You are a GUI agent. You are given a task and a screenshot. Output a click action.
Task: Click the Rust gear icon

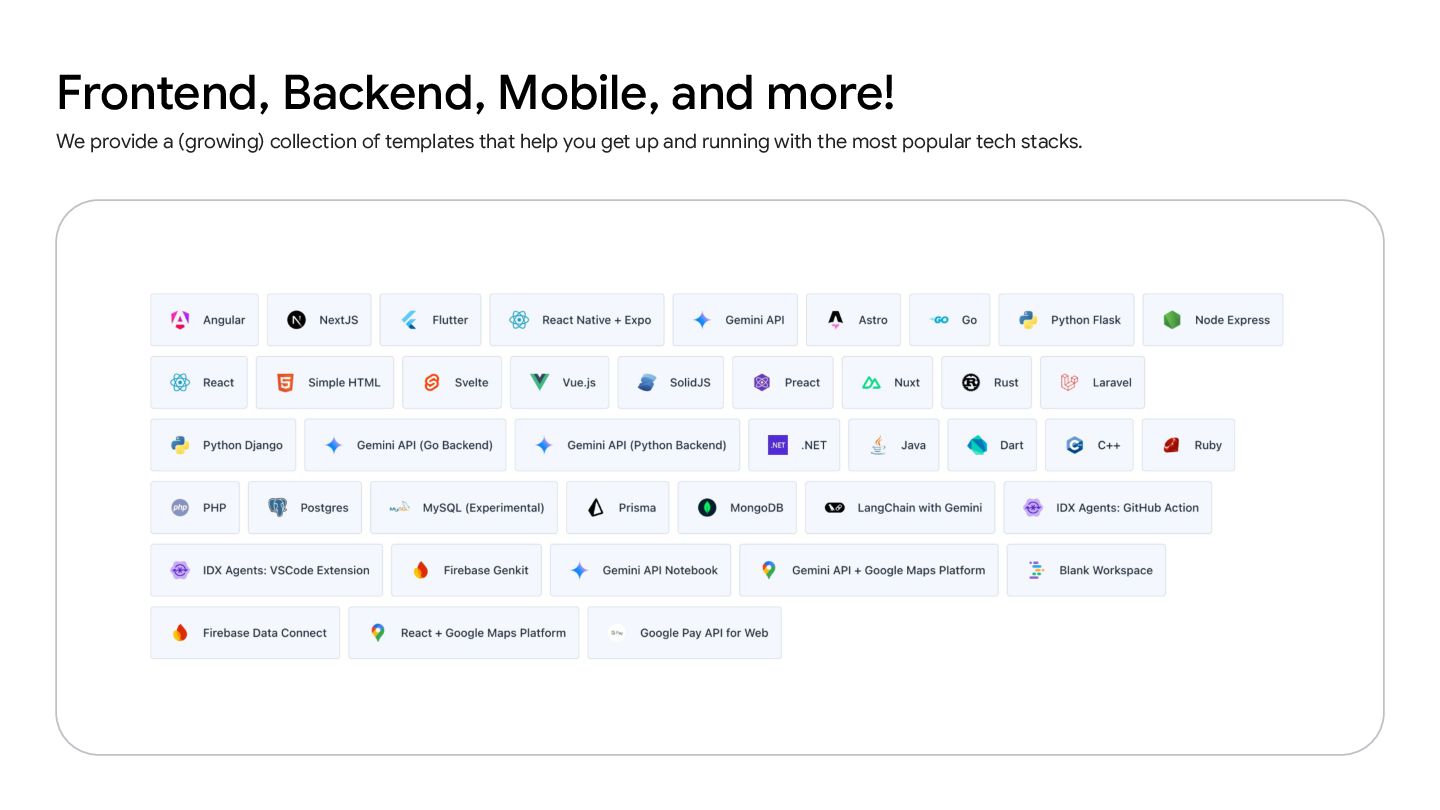click(971, 382)
